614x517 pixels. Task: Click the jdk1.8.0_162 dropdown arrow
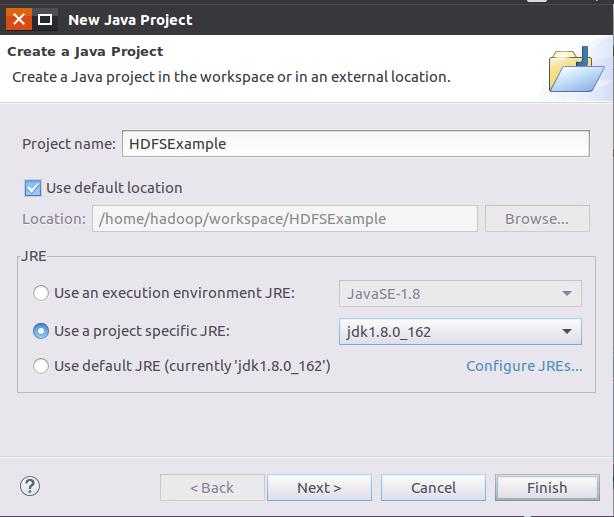567,332
